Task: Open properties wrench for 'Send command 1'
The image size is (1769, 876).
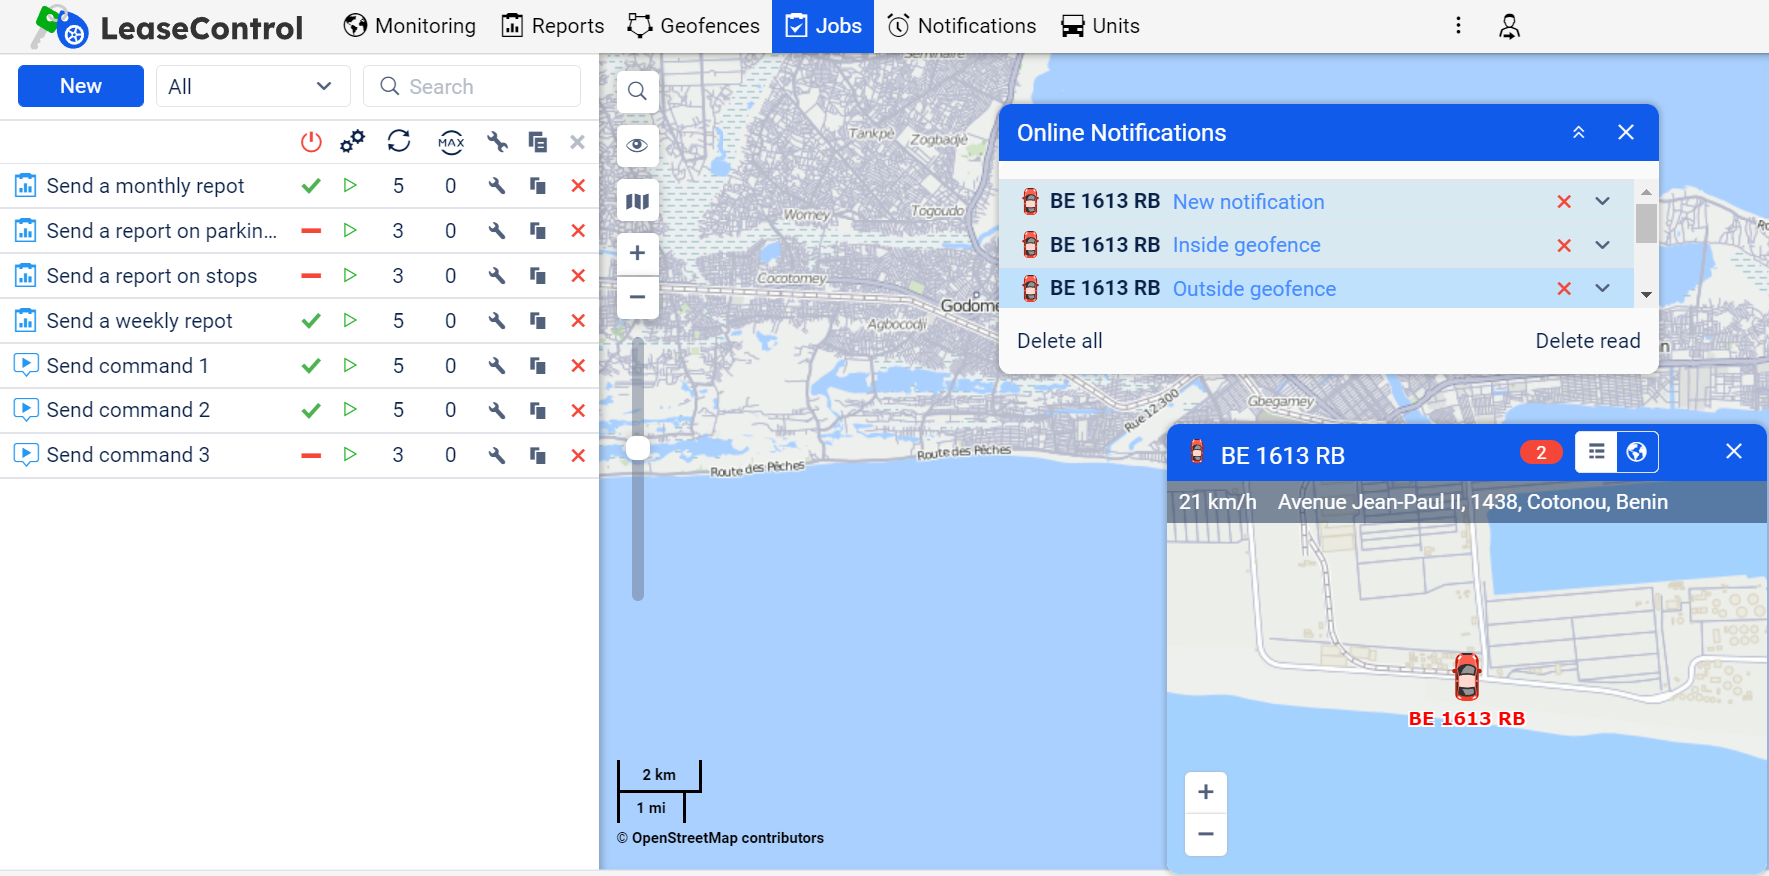Action: click(497, 366)
